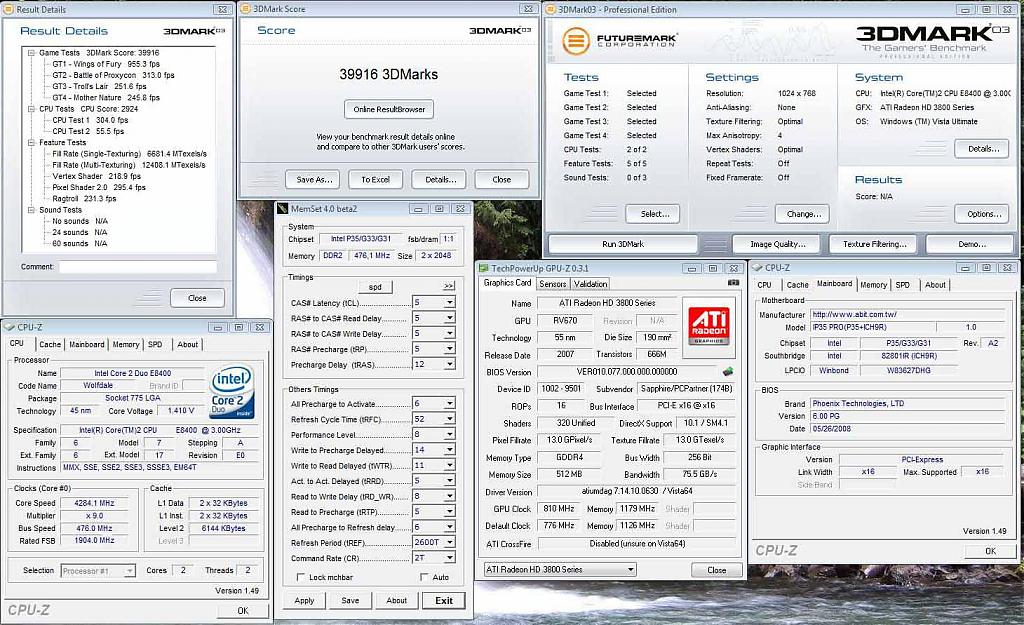The height and width of the screenshot is (625, 1024).
Task: Open the CPU tab in CPU-Z mainboard window
Action: coord(764,285)
